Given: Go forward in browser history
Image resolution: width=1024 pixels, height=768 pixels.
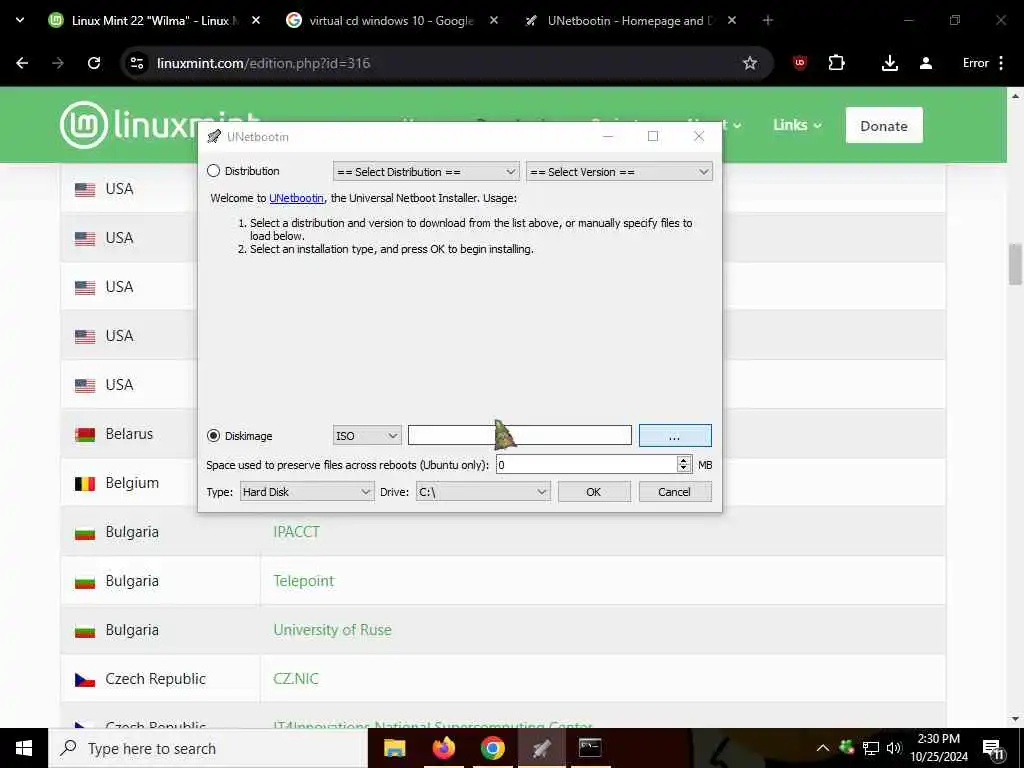Looking at the screenshot, I should [58, 63].
